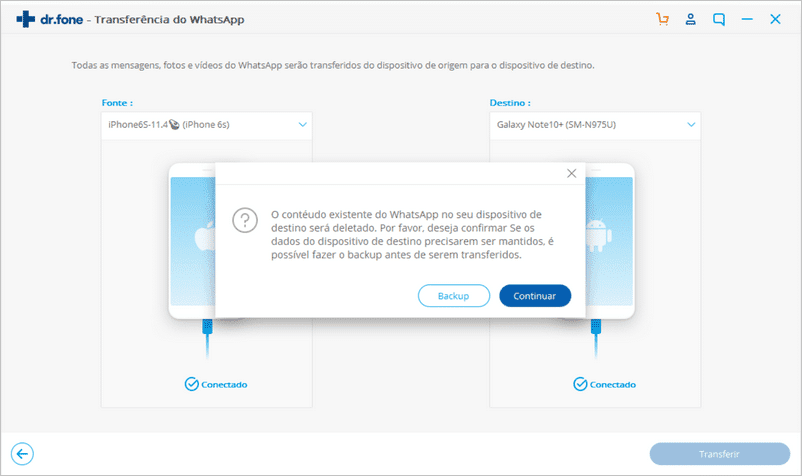Screen dimensions: 802x476
Task: Confirm with the Continuar button
Action: (x=535, y=296)
